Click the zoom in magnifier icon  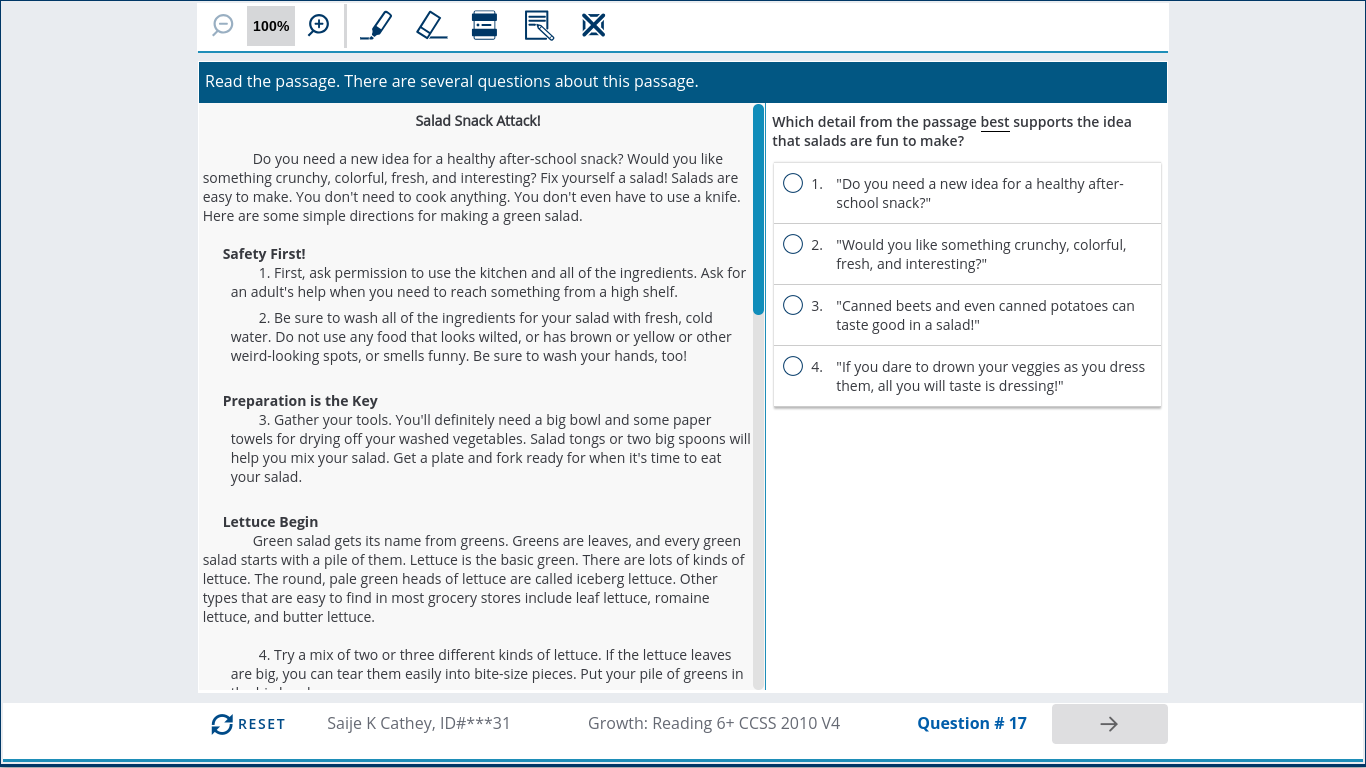tap(318, 25)
